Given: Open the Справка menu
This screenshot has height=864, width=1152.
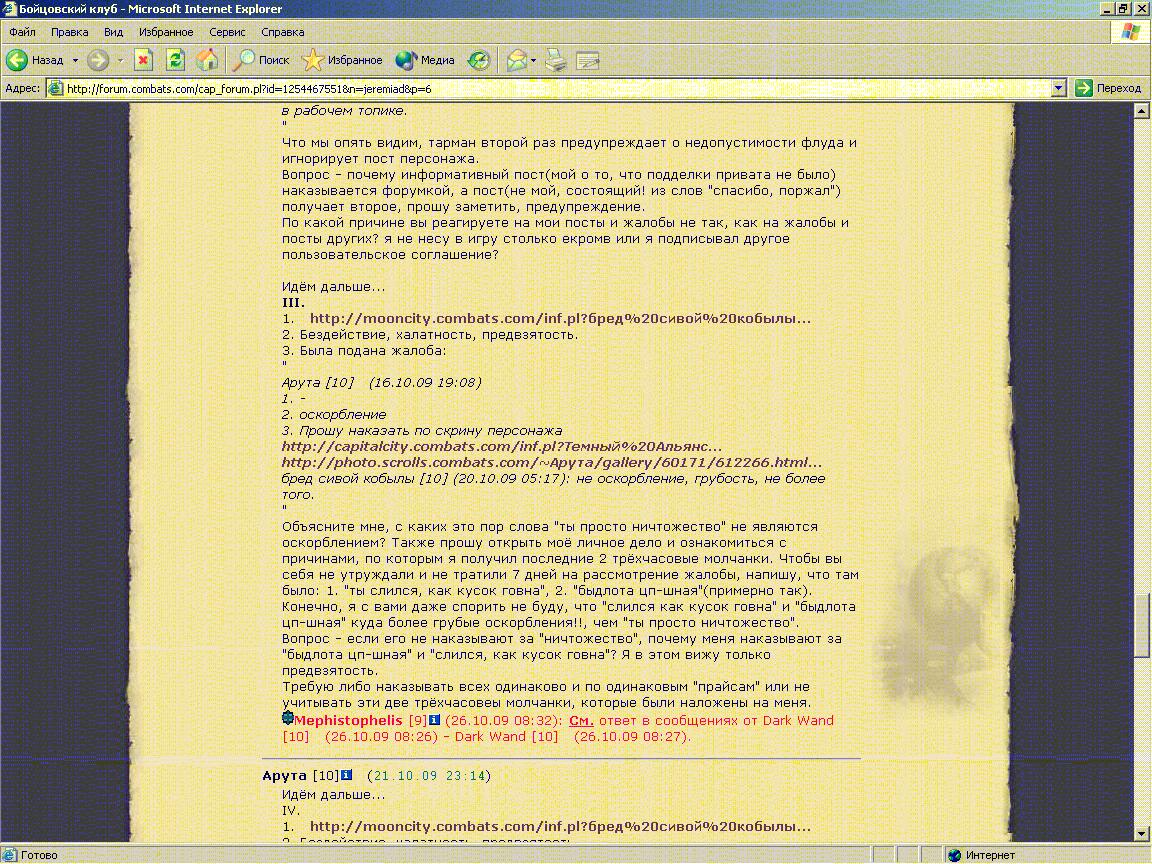Looking at the screenshot, I should [x=283, y=32].
